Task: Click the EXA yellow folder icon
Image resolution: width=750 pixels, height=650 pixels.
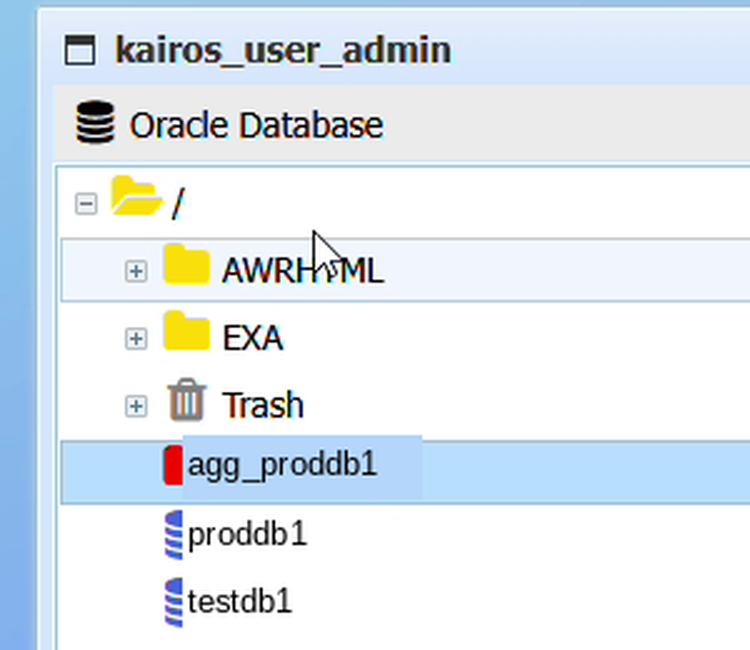Action: 187,331
